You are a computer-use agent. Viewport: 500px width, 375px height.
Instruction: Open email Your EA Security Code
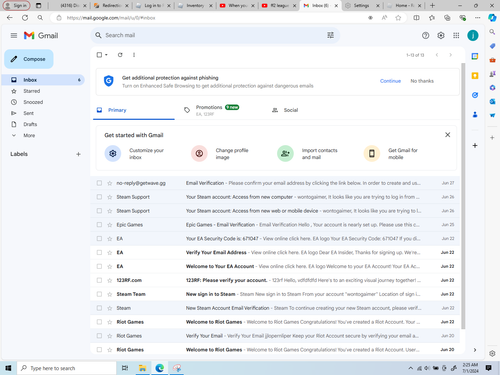click(275, 239)
